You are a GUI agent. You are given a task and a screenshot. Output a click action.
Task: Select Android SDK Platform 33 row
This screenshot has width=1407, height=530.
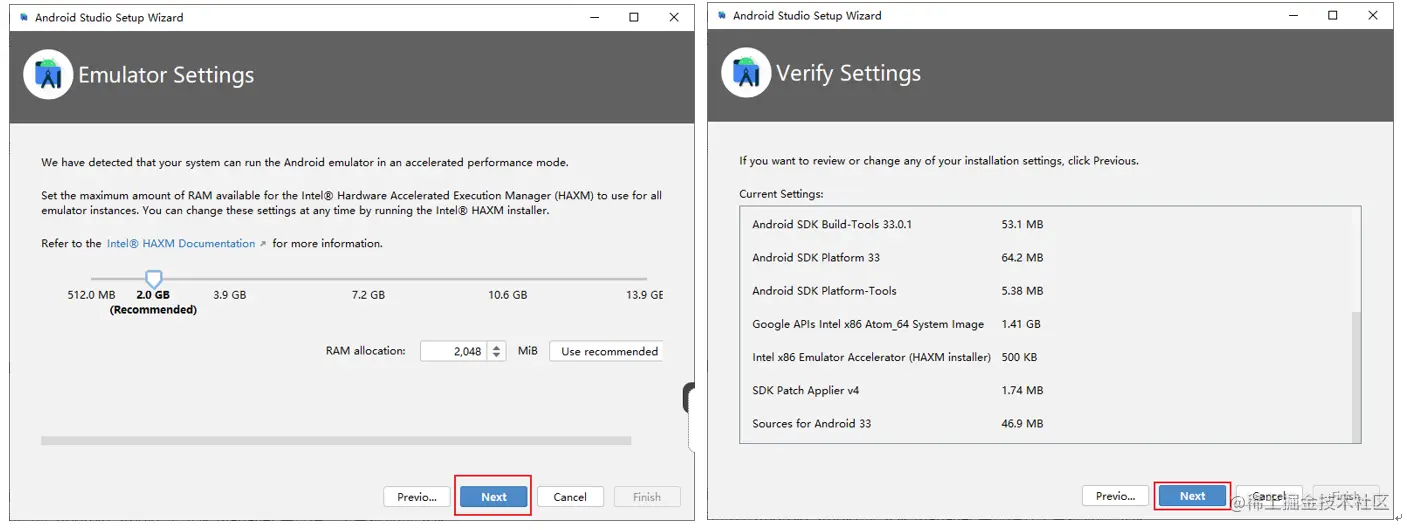click(x=1044, y=257)
